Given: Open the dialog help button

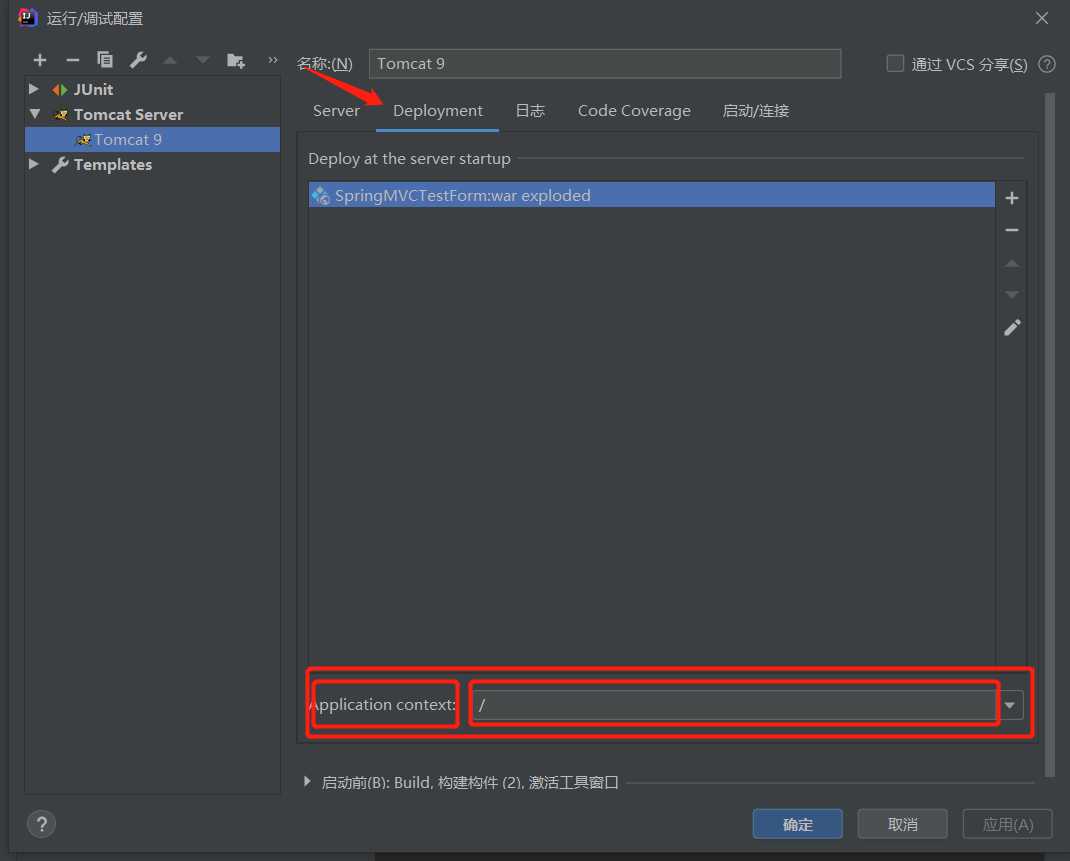Looking at the screenshot, I should [x=42, y=824].
